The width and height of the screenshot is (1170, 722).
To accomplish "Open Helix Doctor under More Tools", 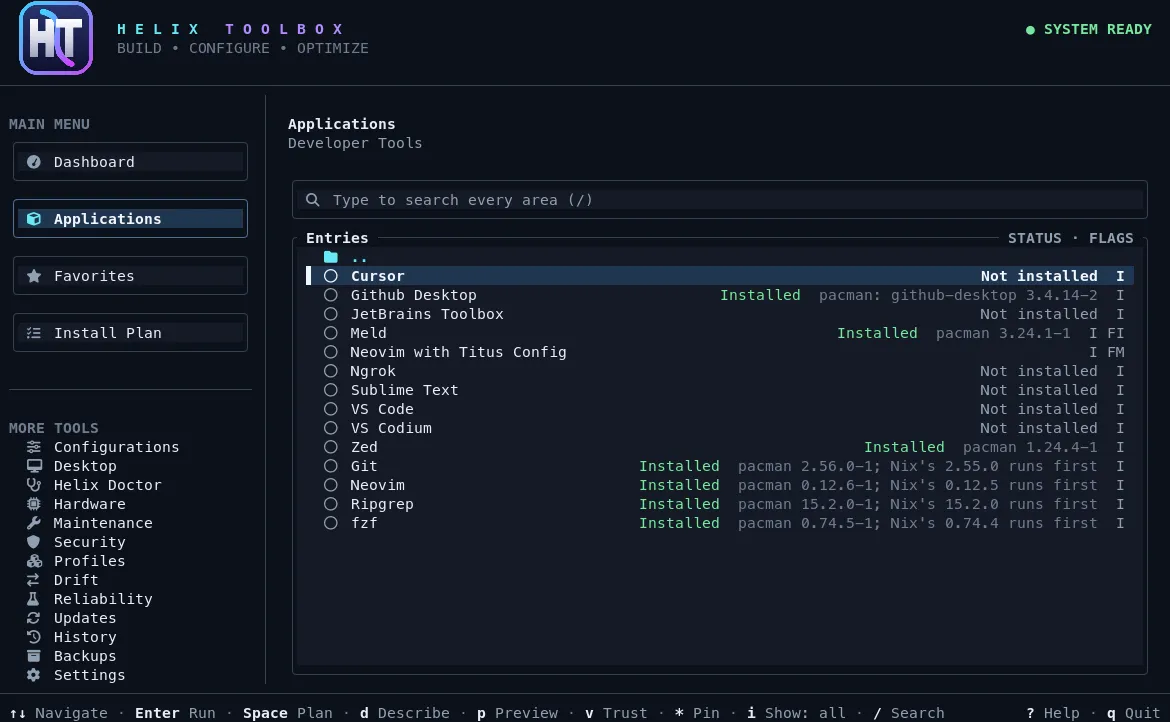I will tap(107, 485).
